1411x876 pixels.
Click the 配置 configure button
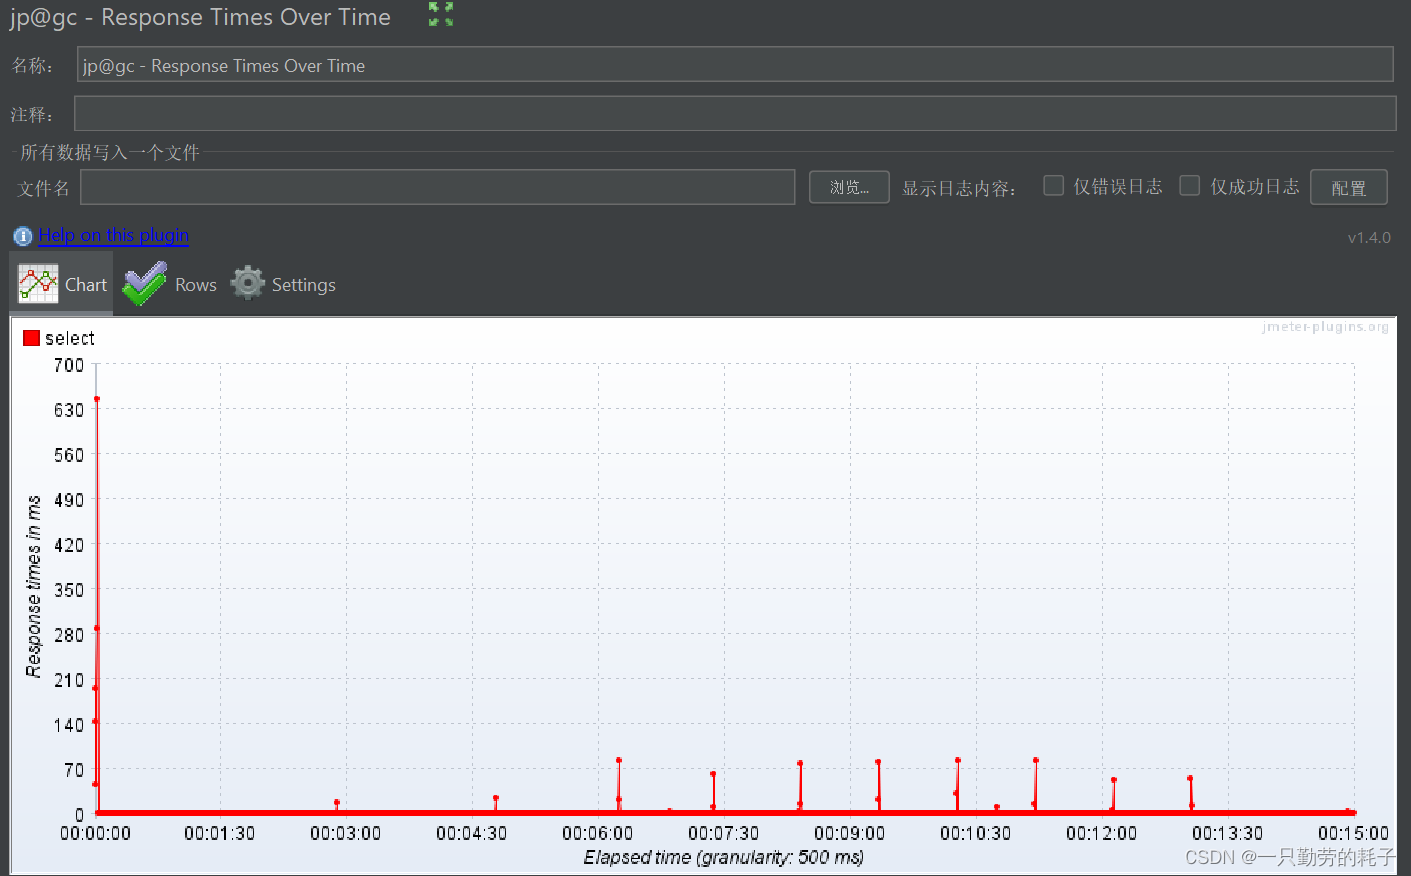pyautogui.click(x=1349, y=187)
